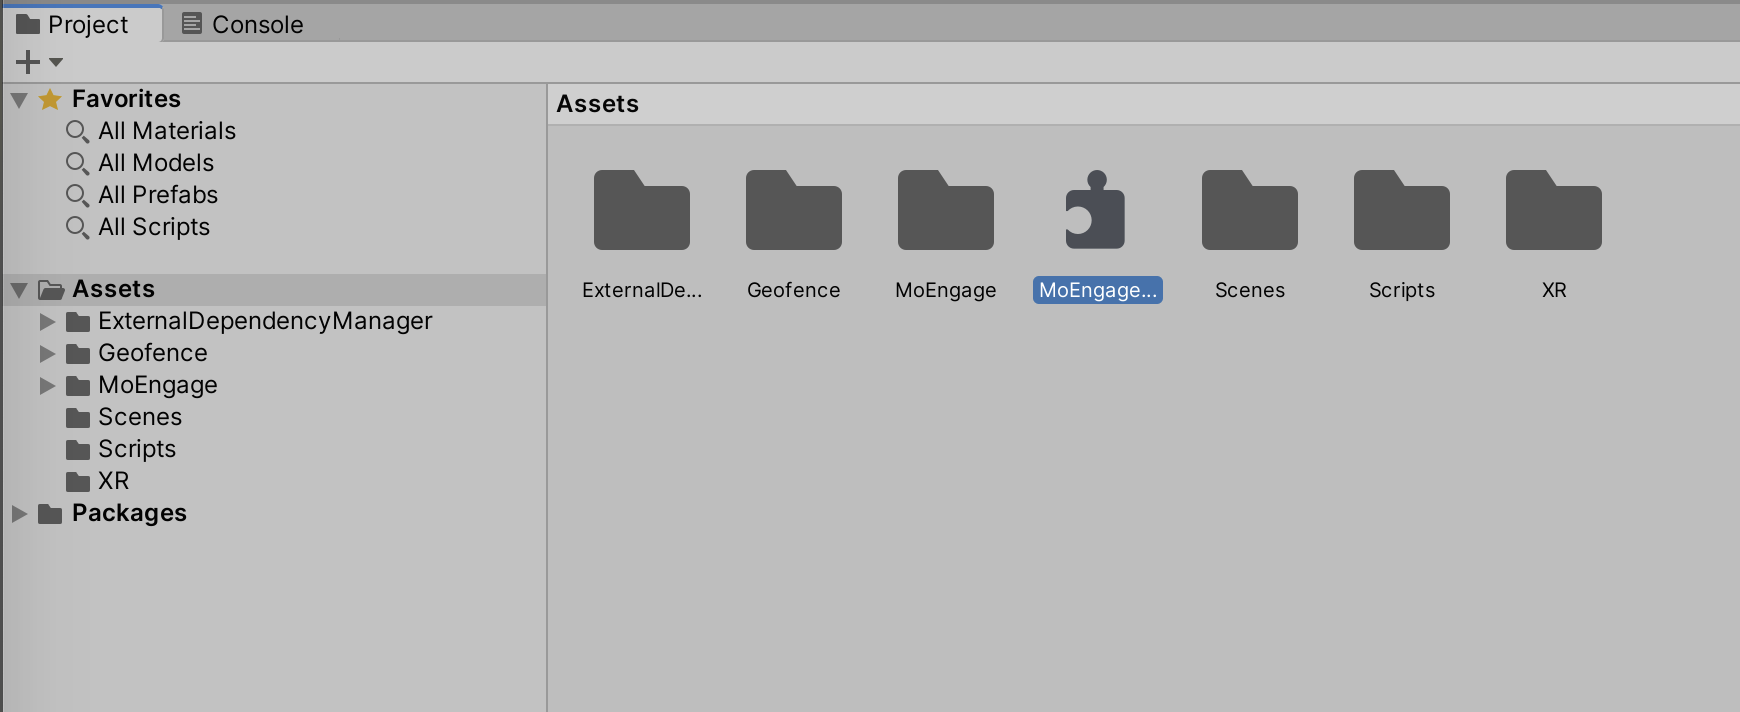Screen dimensions: 1740x712
Task: Select All Prefabs saved search
Action: point(158,195)
